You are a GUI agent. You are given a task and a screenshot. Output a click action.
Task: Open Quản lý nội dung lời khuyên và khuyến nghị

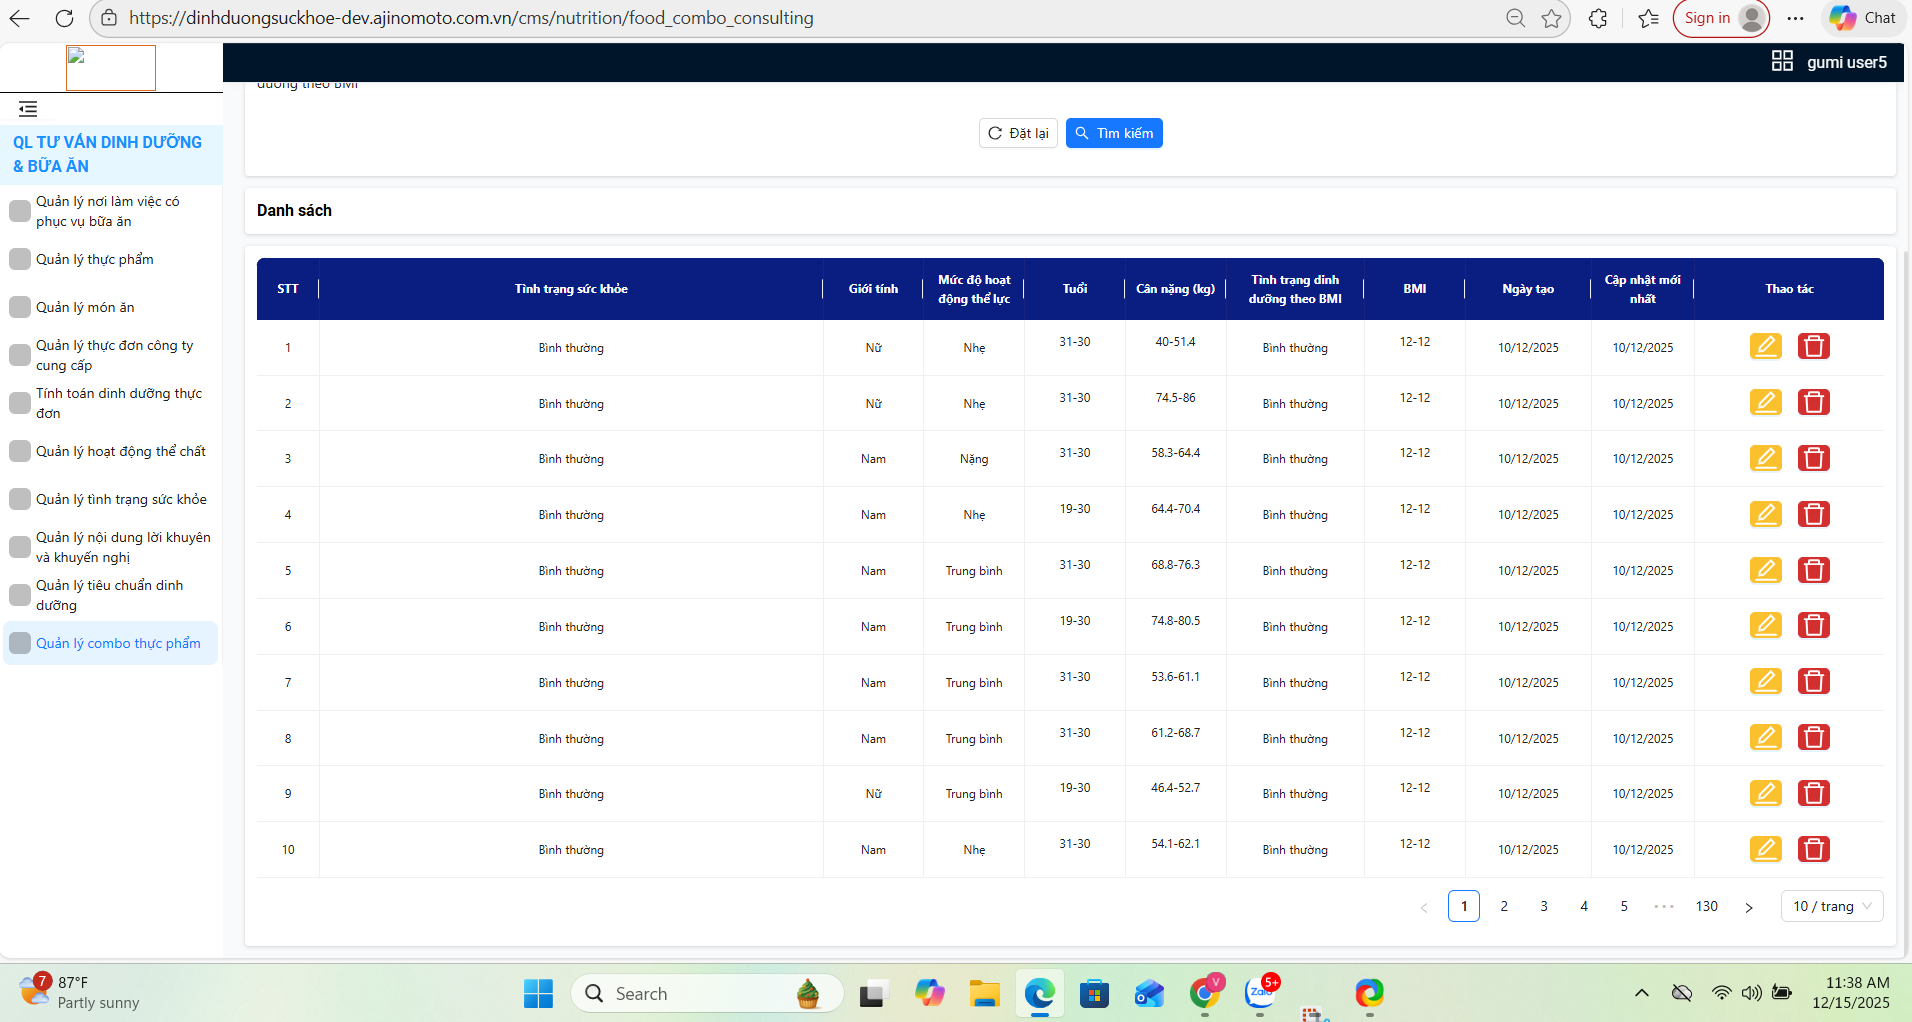[x=111, y=547]
